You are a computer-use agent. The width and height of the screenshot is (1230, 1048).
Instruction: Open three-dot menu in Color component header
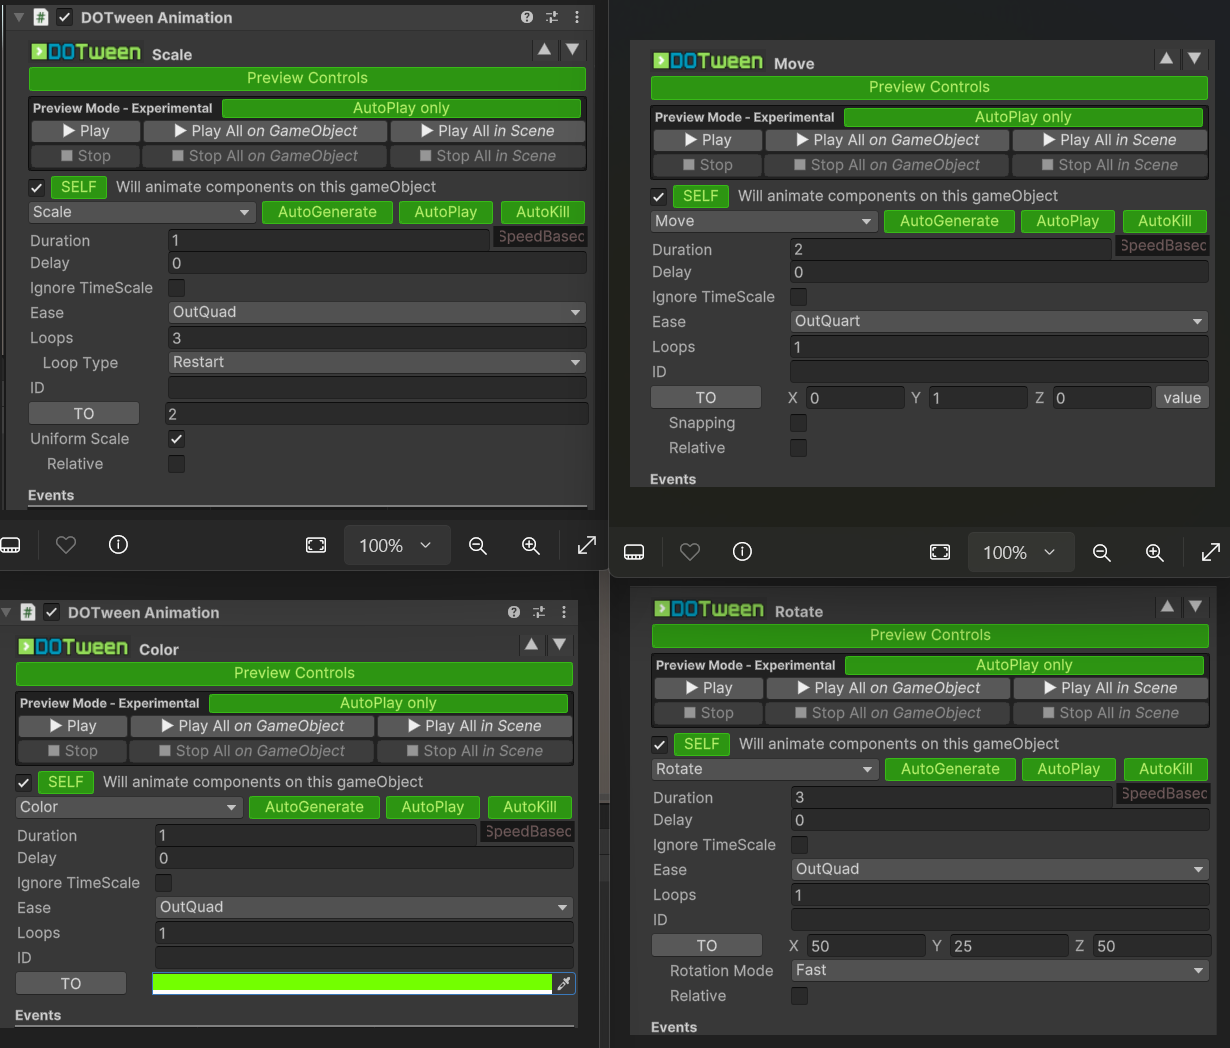tap(564, 612)
